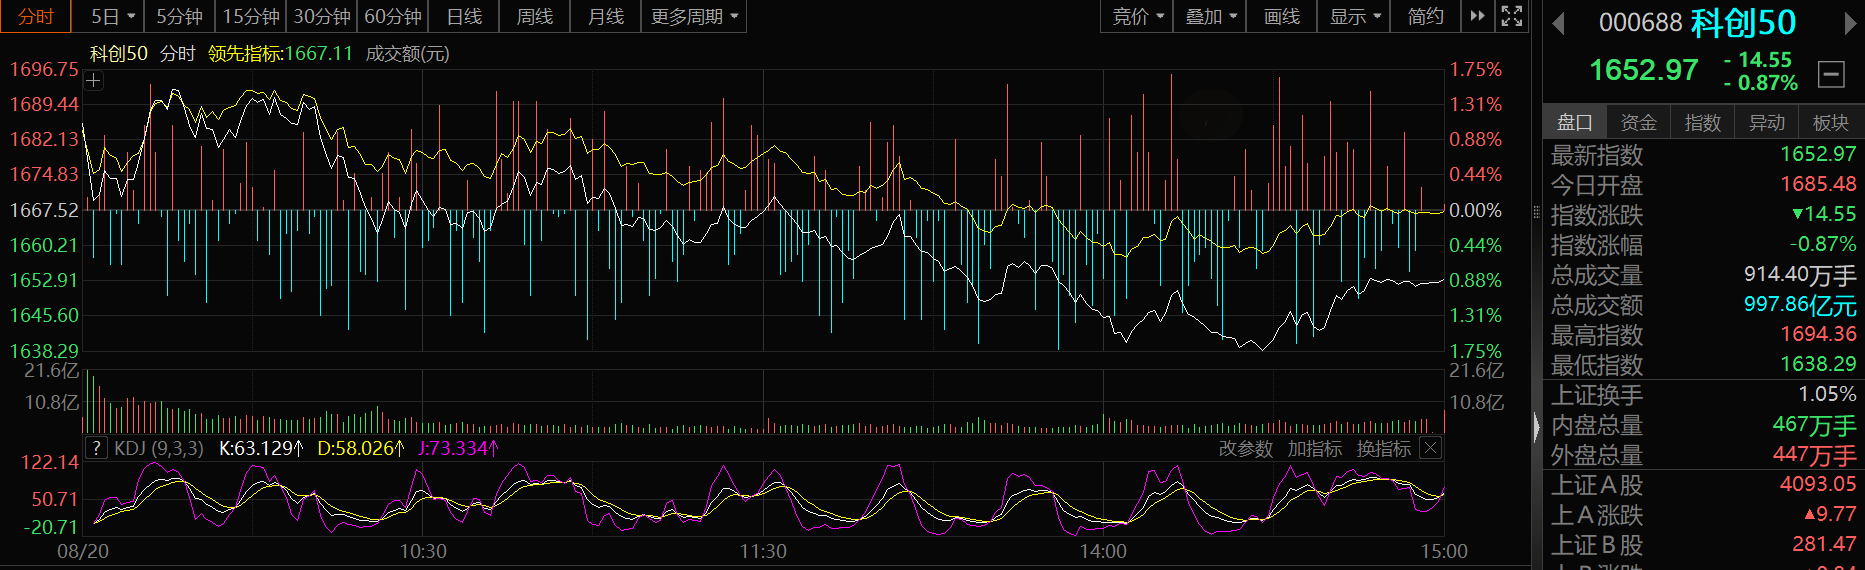The width and height of the screenshot is (1865, 570).
Task: Open the 竞价 dropdown menu
Action: [x=1138, y=16]
